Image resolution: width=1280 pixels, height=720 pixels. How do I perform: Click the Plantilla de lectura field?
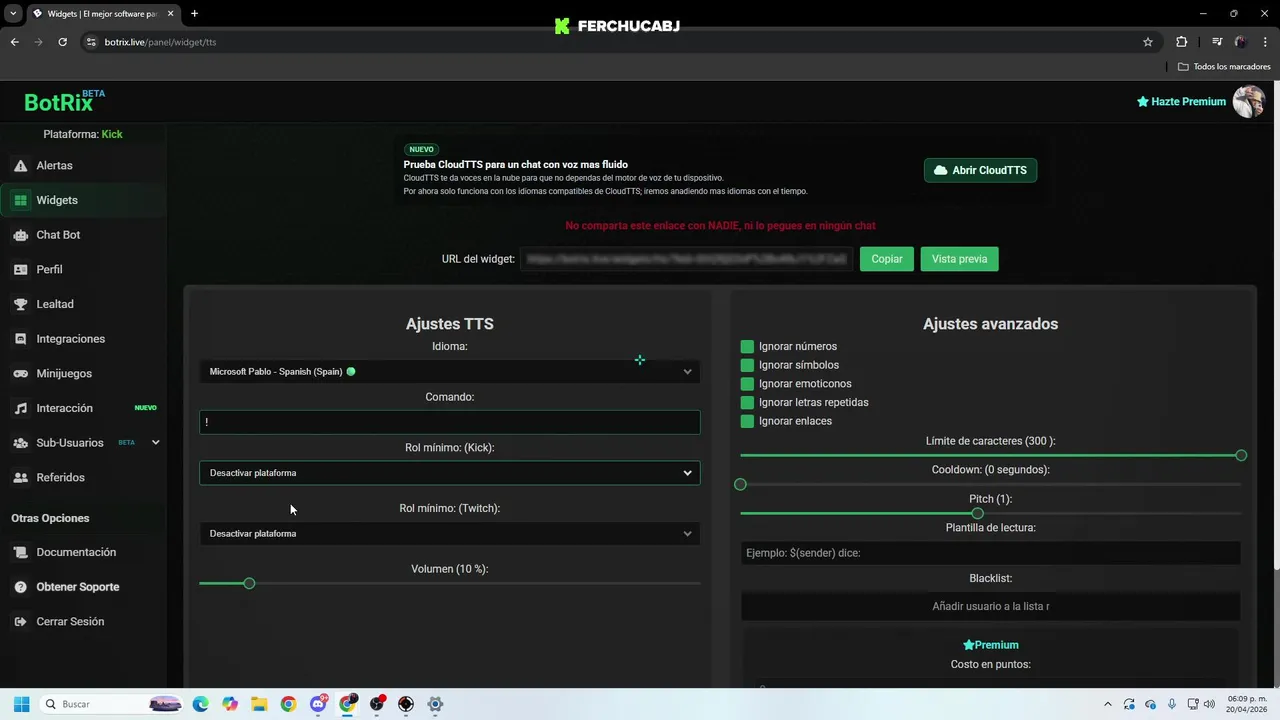pos(990,553)
